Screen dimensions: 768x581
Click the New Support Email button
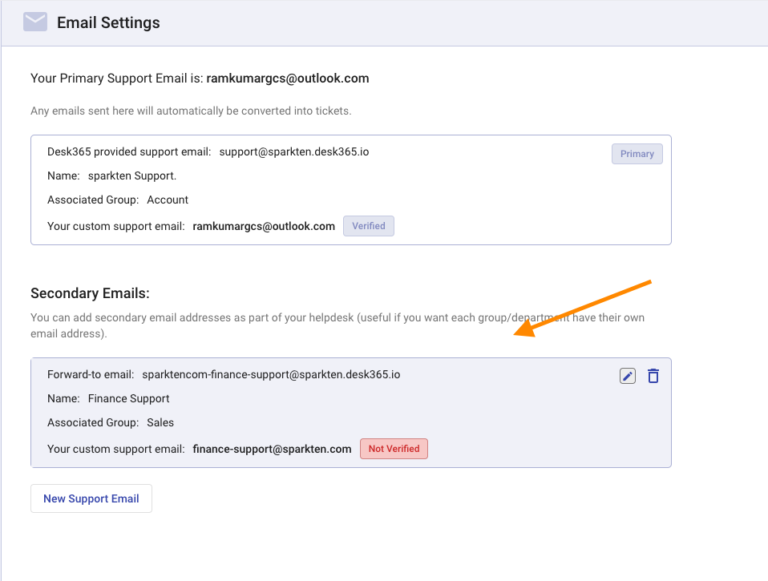coord(91,498)
